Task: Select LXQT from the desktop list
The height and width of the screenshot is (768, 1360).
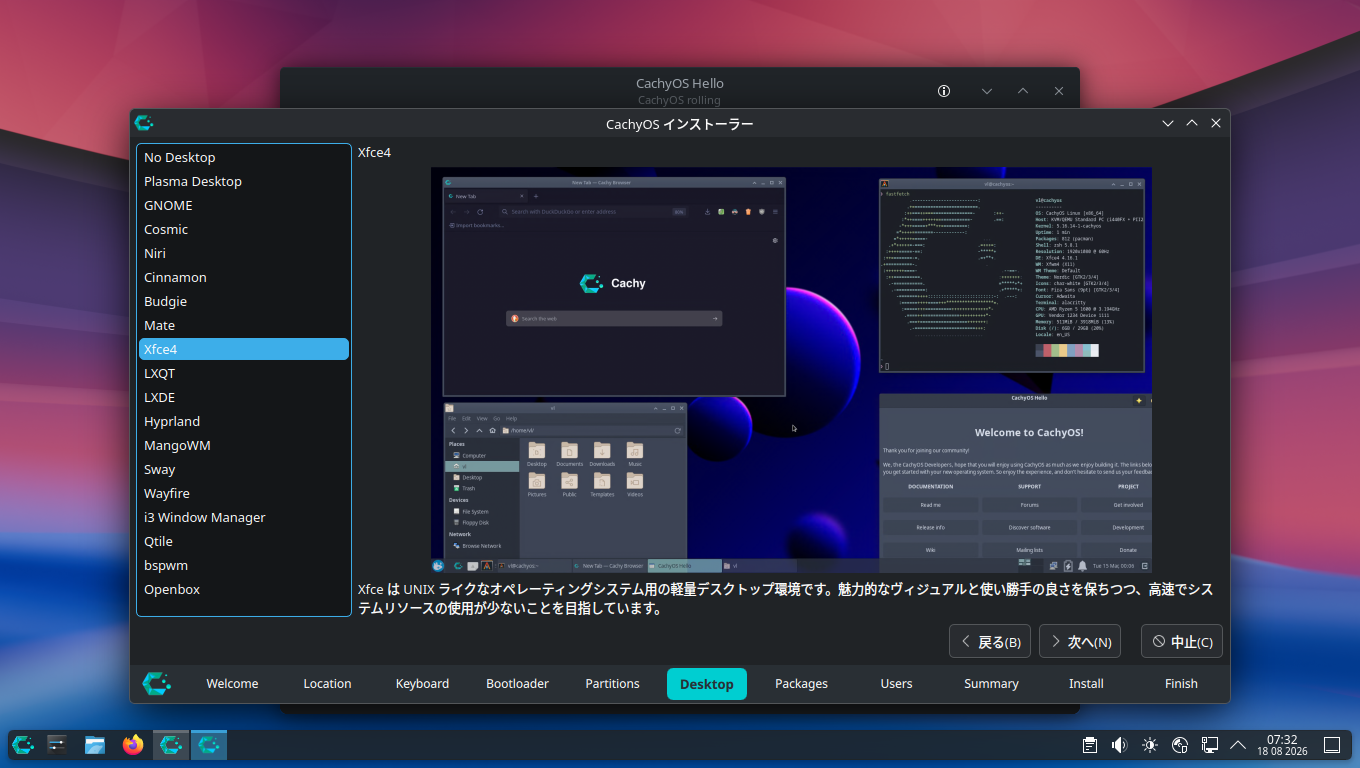Action: click(x=244, y=373)
